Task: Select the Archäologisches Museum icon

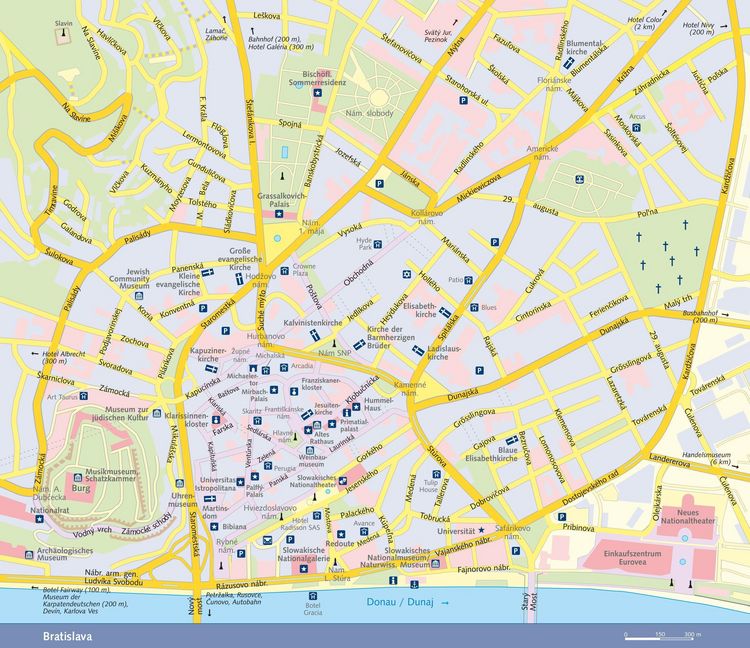Action: [29, 555]
